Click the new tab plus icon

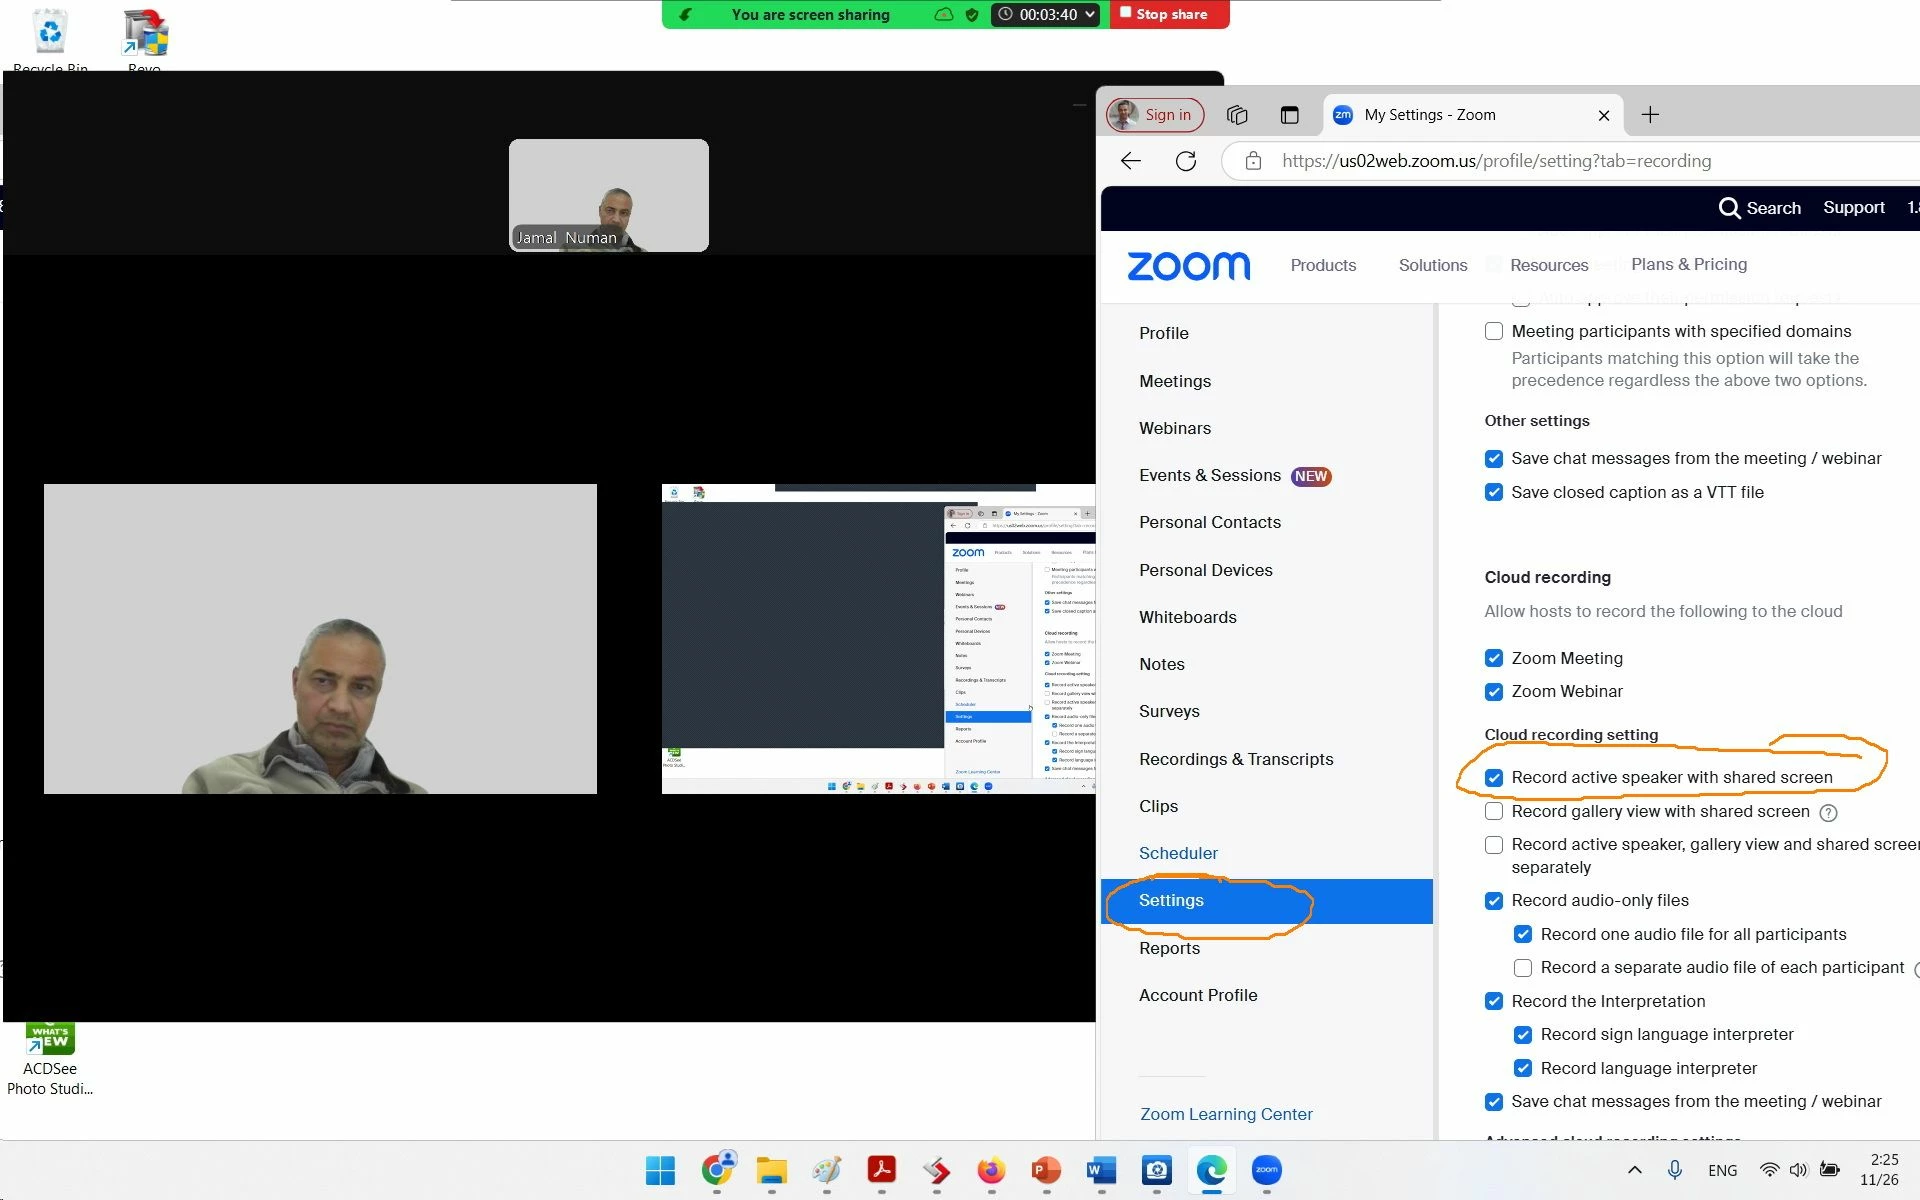click(1650, 115)
